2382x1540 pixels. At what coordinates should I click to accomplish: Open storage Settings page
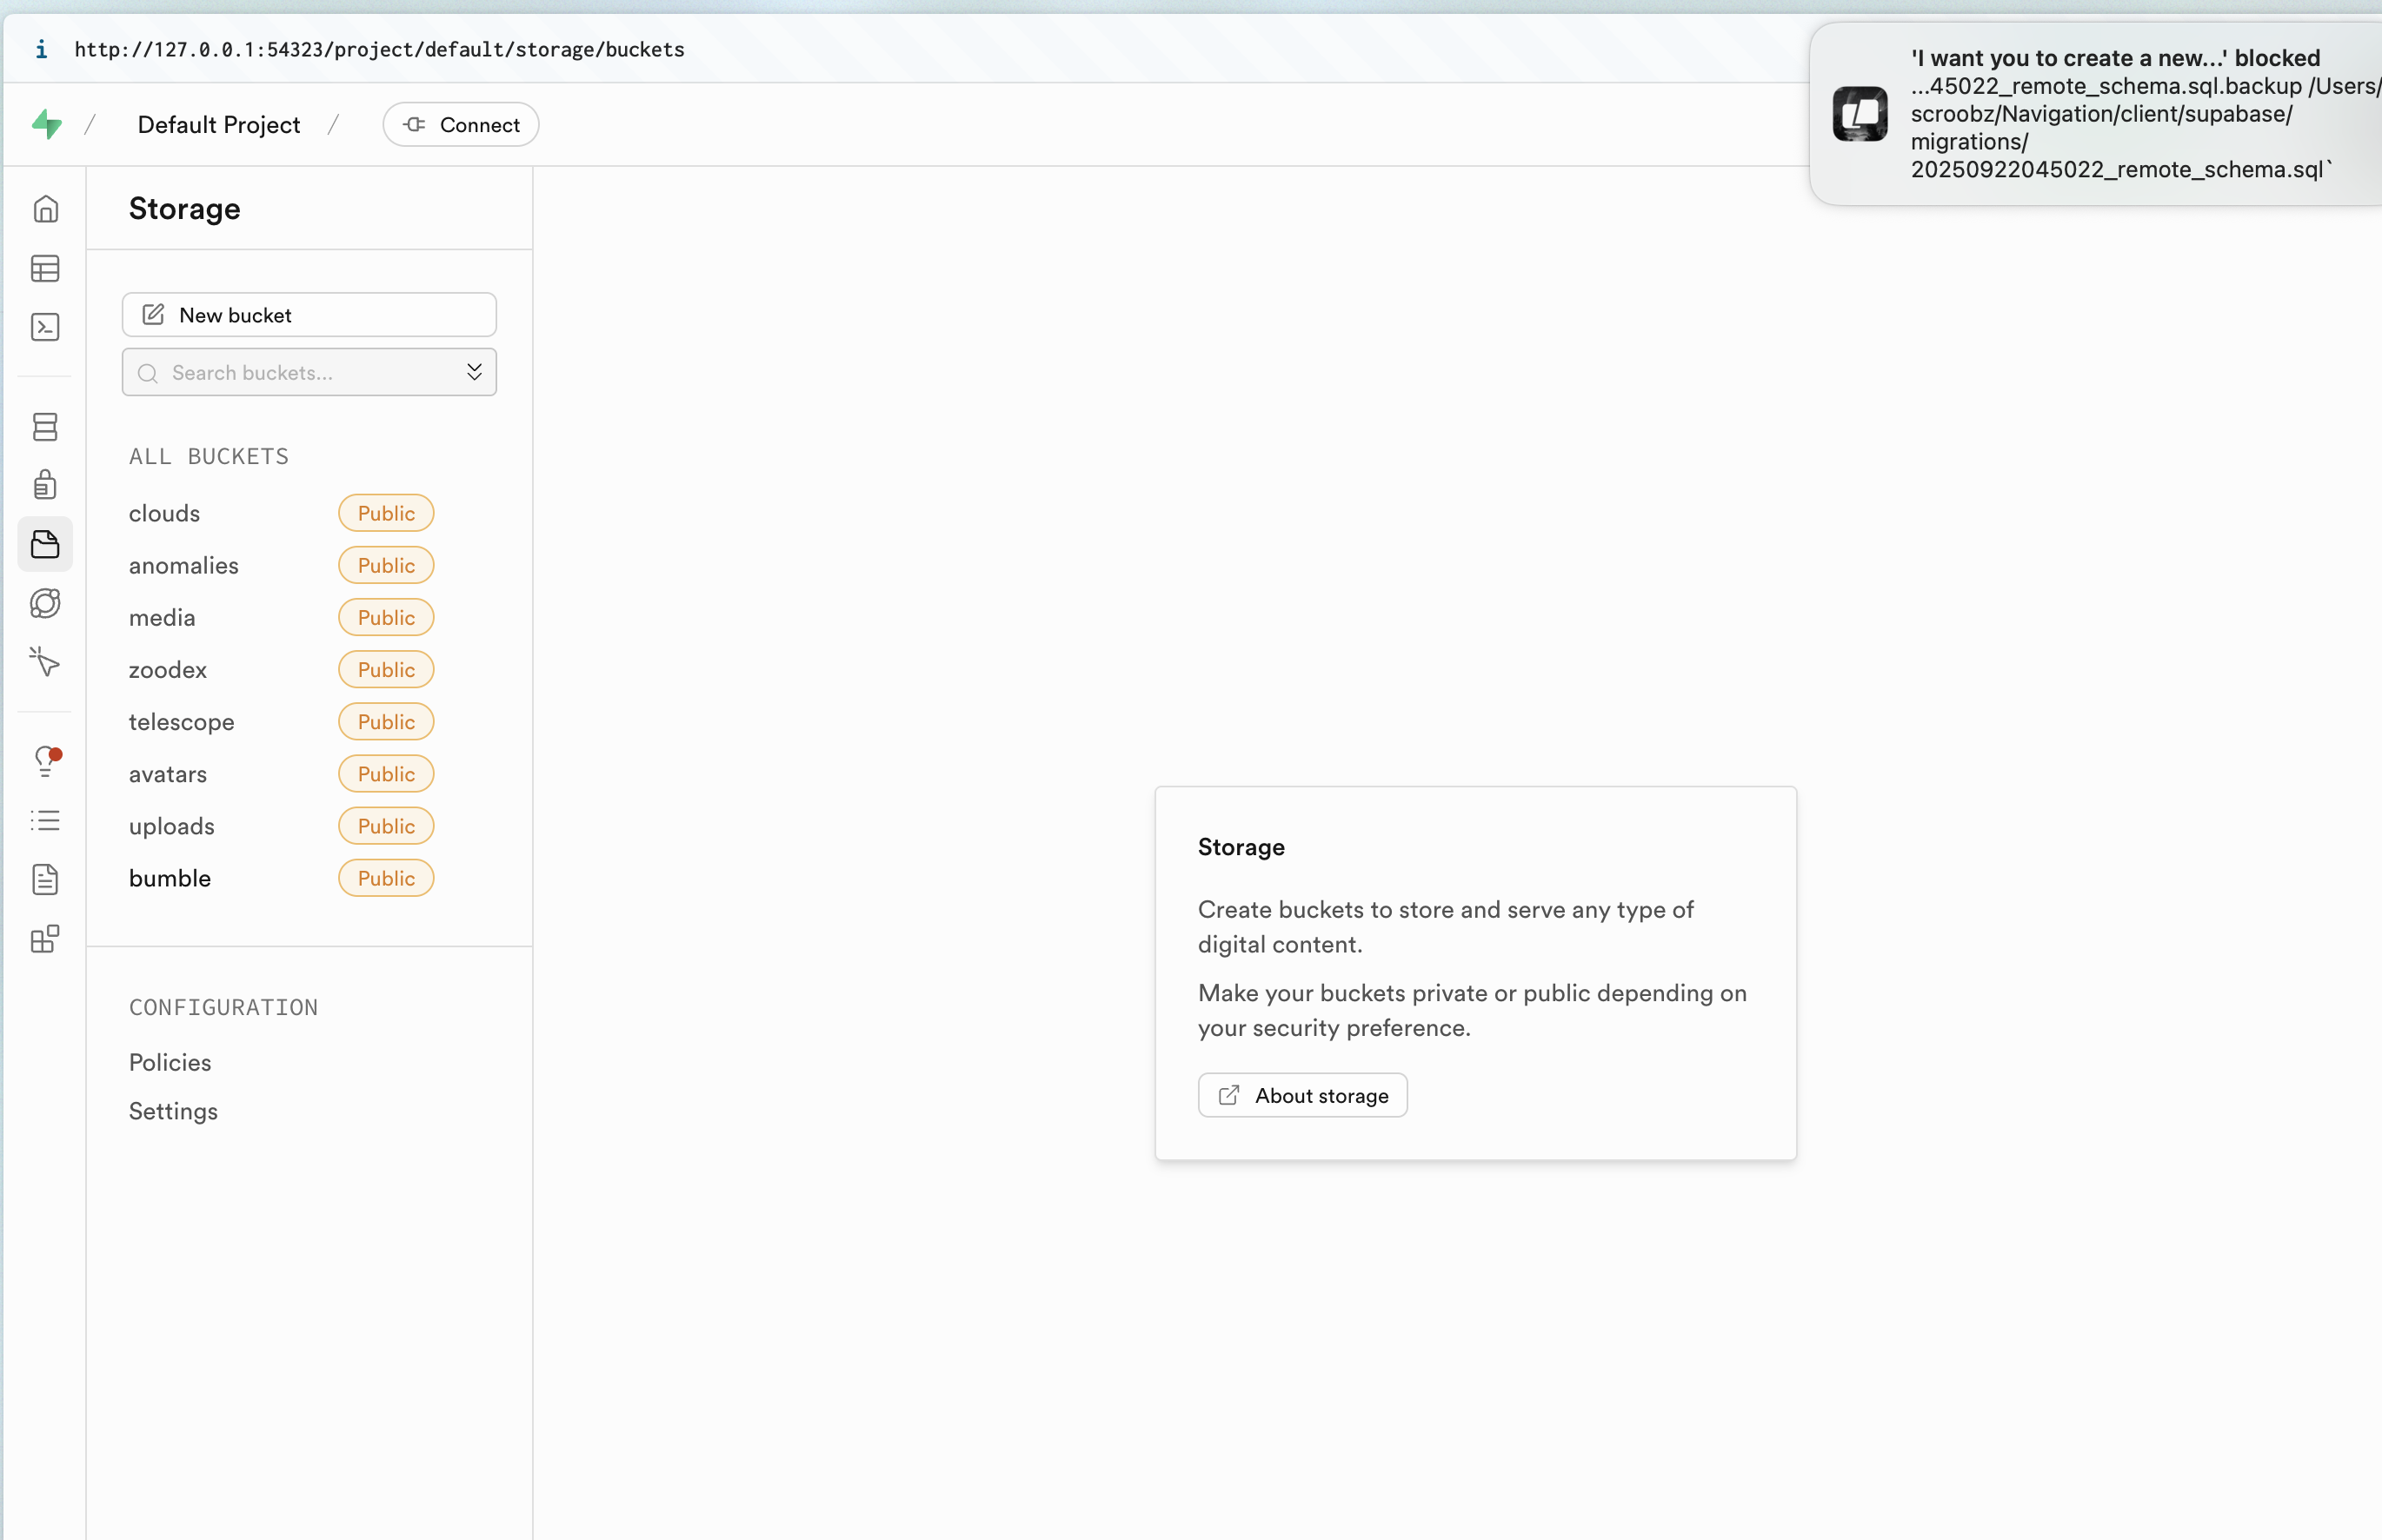[173, 1111]
